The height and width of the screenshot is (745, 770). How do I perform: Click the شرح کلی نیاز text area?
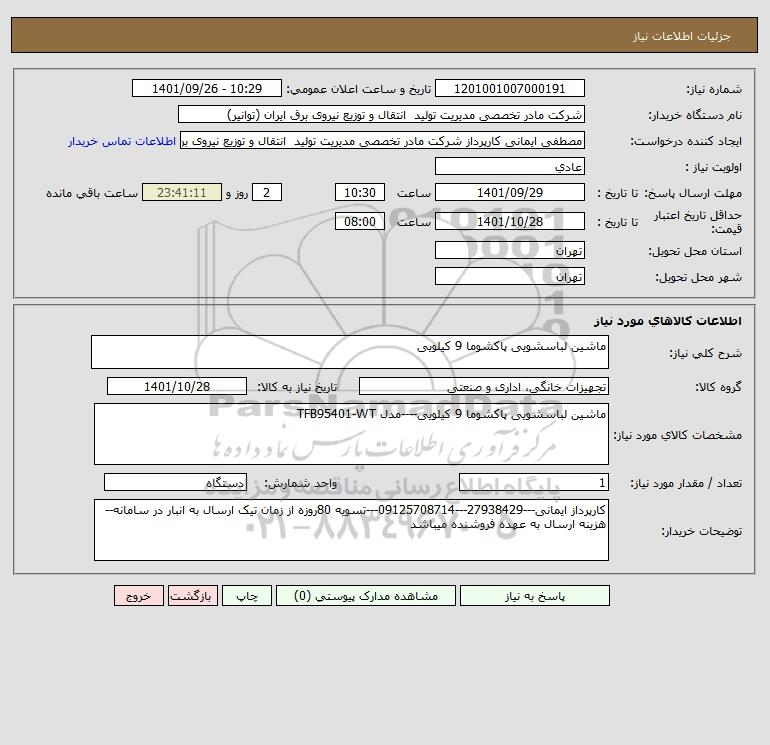(350, 352)
